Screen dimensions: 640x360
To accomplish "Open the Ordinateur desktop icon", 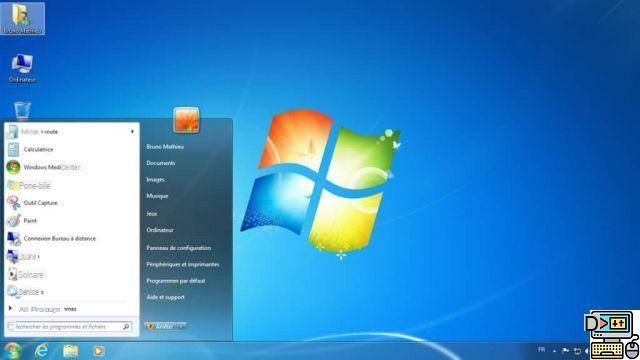I will 22,68.
